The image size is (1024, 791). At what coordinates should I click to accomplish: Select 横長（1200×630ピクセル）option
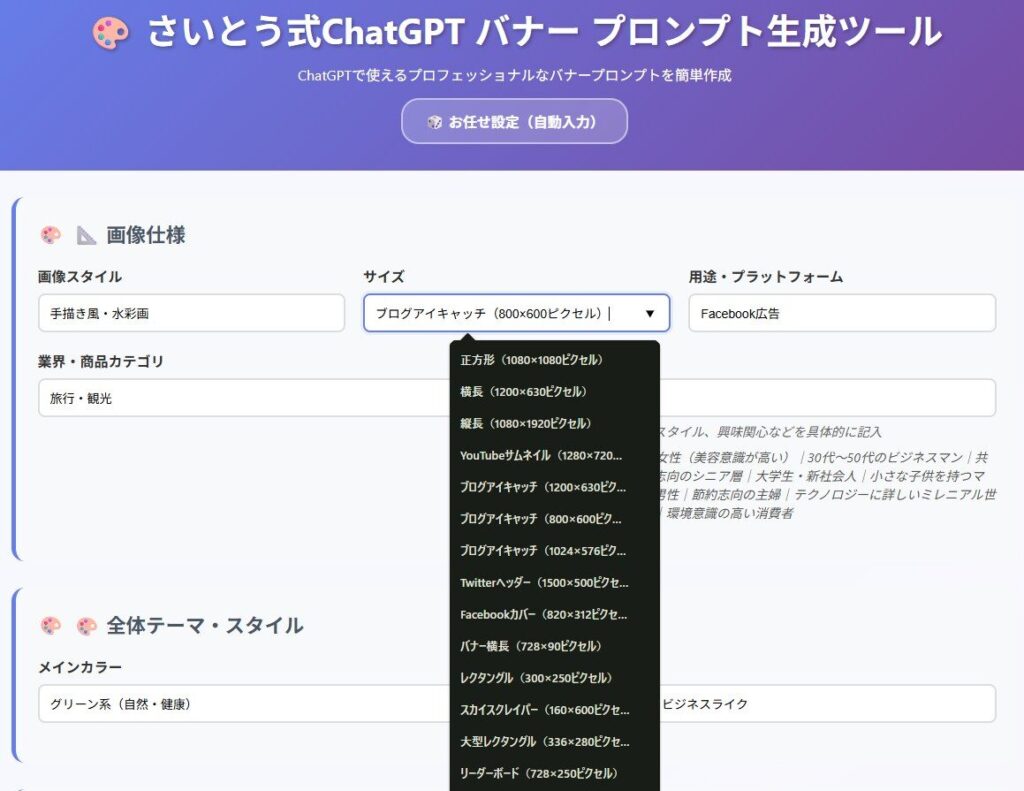pyautogui.click(x=554, y=392)
